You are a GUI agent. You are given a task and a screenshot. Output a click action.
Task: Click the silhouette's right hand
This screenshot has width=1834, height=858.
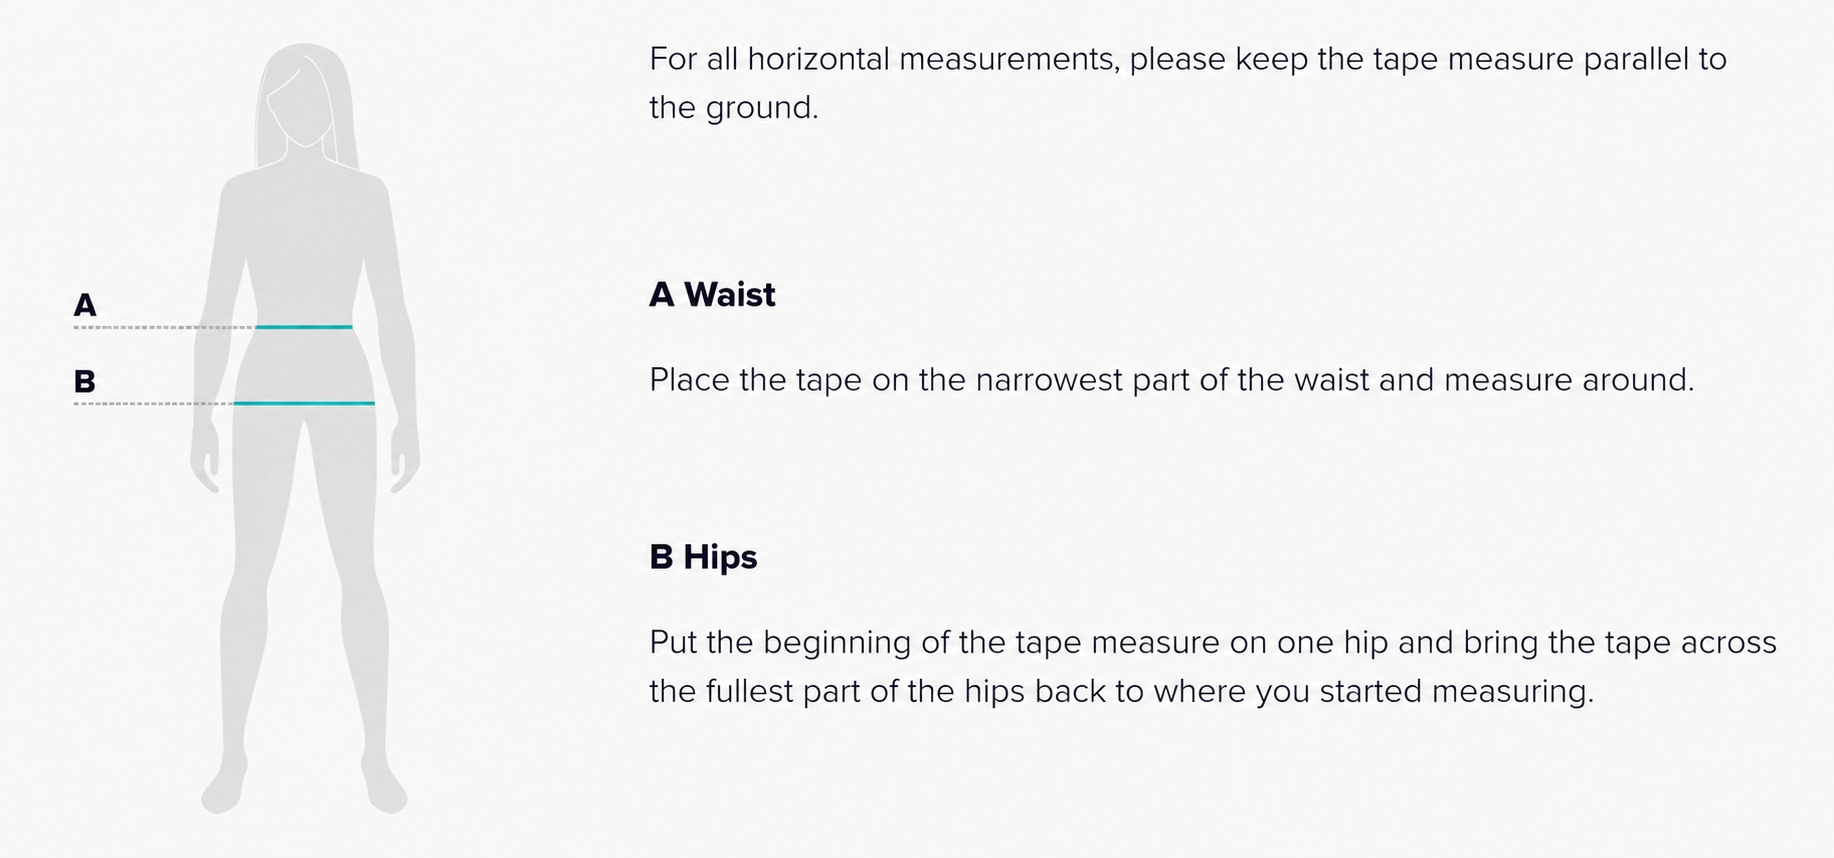click(x=404, y=458)
